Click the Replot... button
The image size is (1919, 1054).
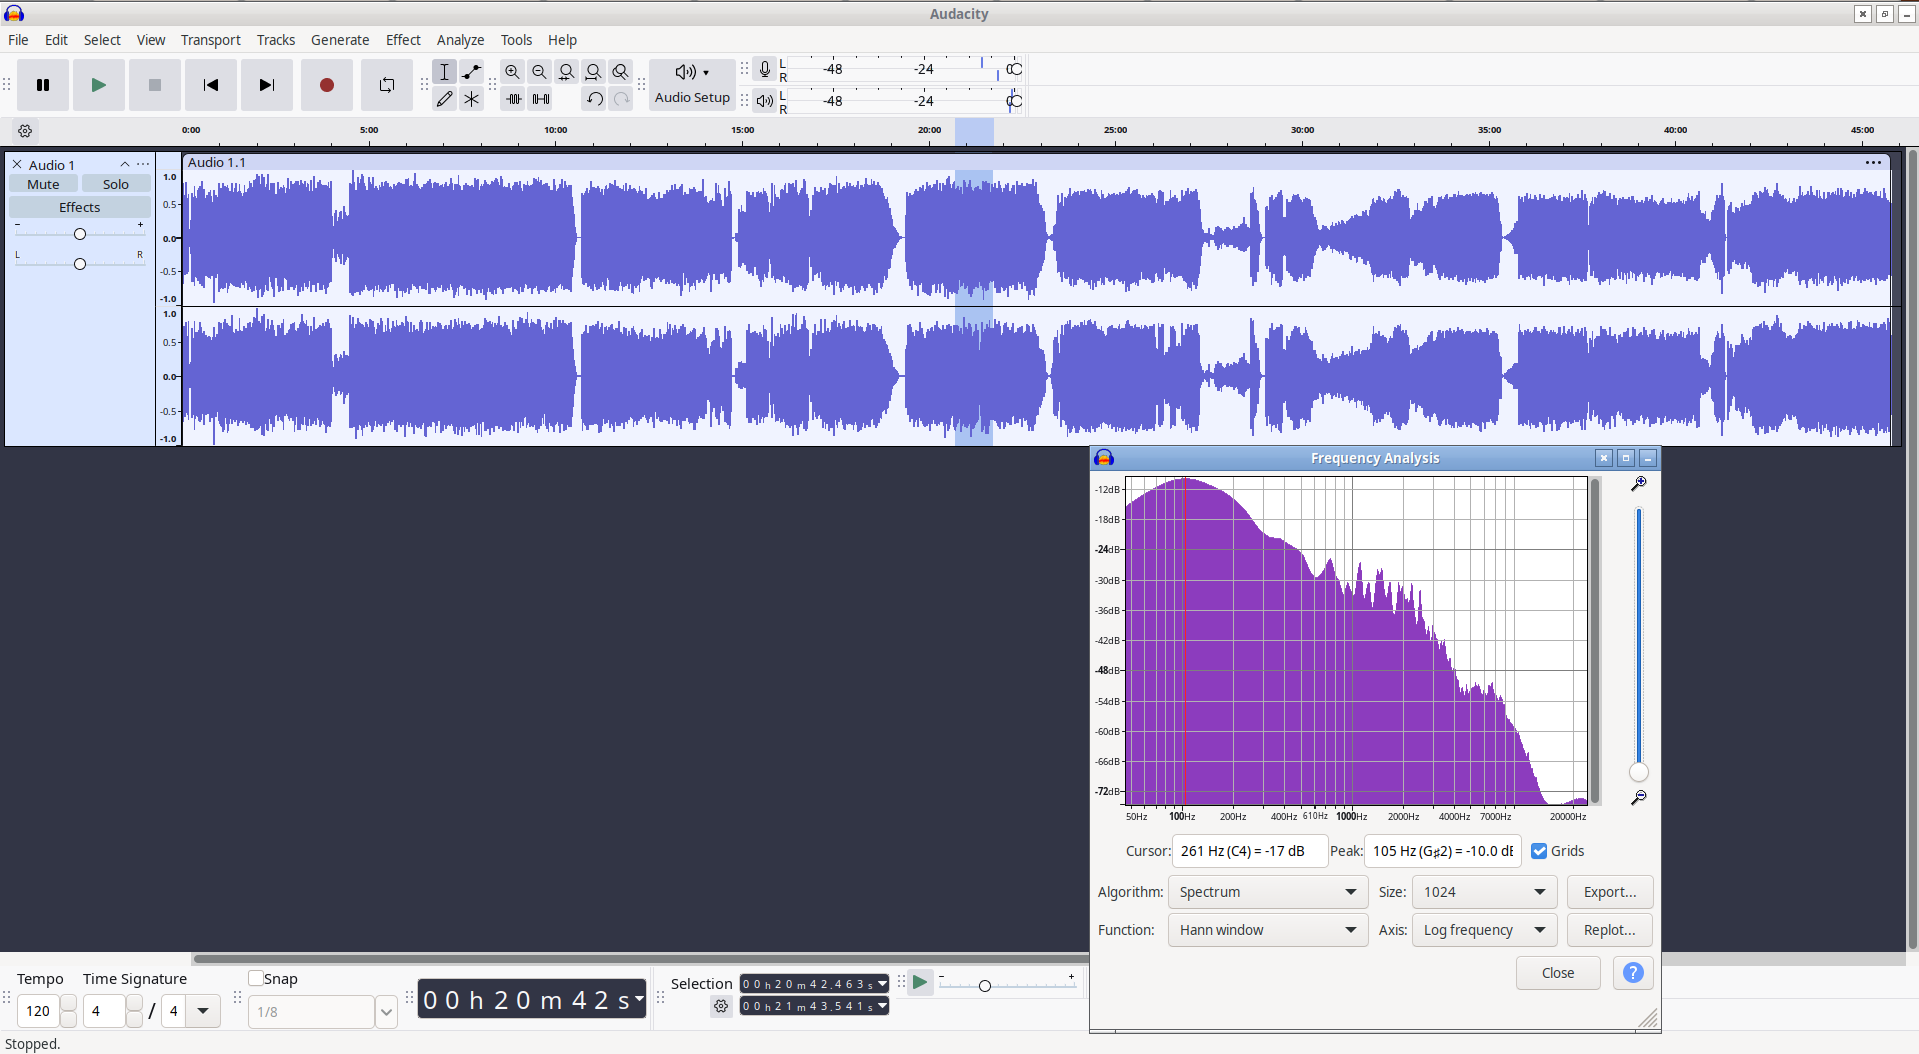tap(1610, 930)
